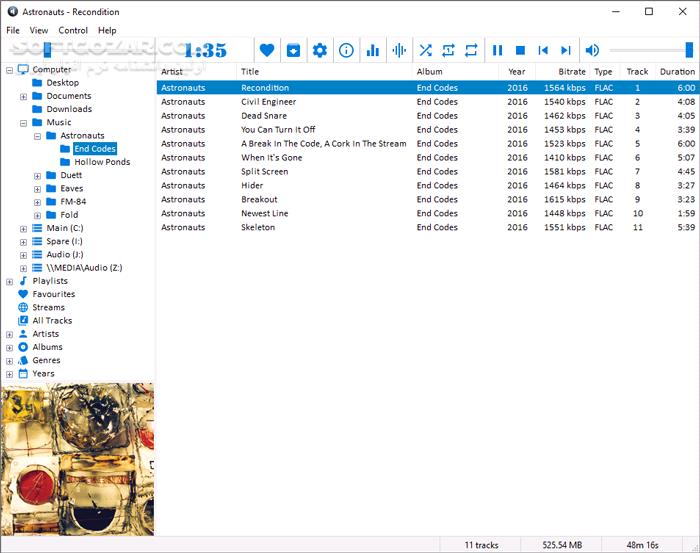Image resolution: width=700 pixels, height=553 pixels.
Task: Click the heart favourite icon in toolbar
Action: point(267,50)
